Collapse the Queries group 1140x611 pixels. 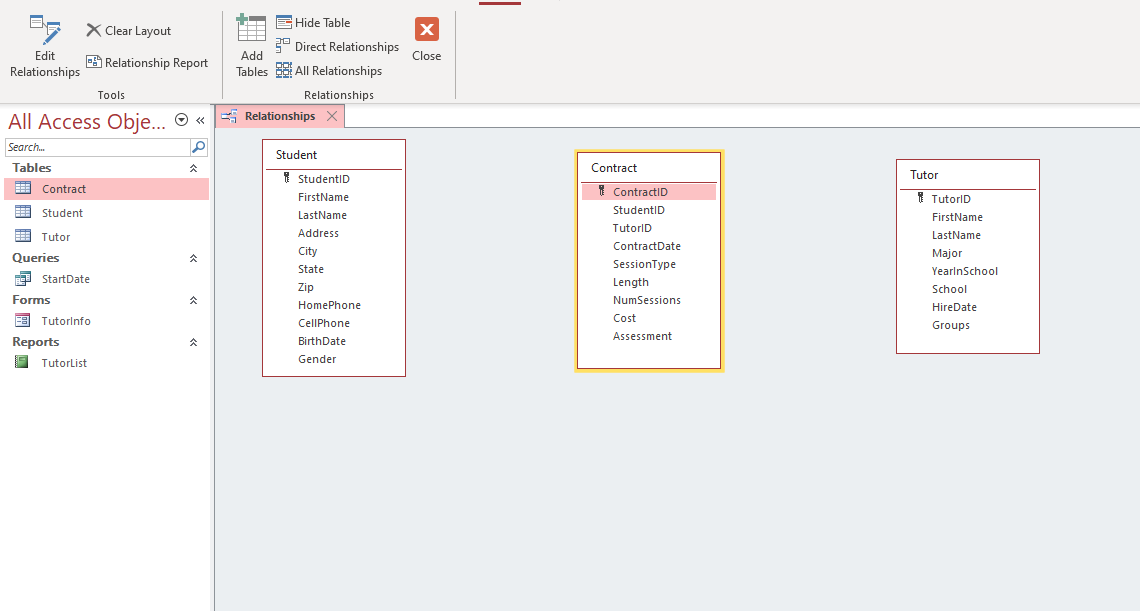click(193, 258)
